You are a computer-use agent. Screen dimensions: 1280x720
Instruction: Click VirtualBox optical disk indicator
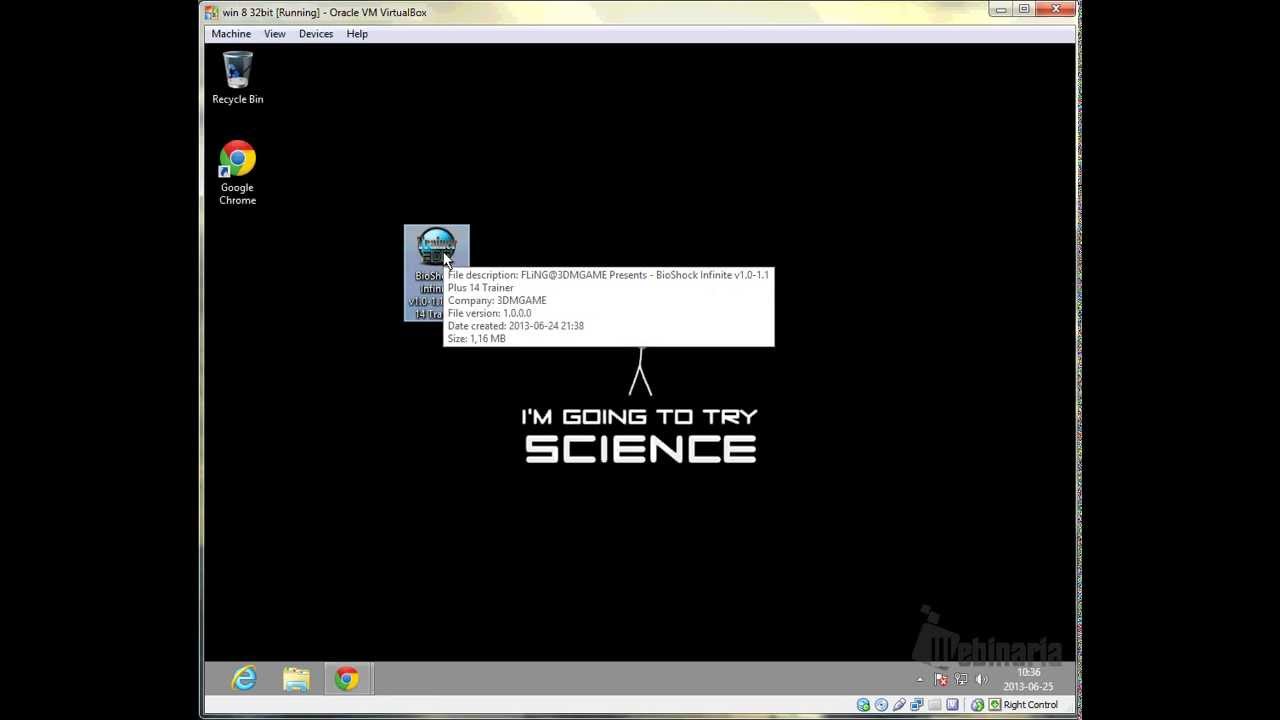pyautogui.click(x=881, y=705)
